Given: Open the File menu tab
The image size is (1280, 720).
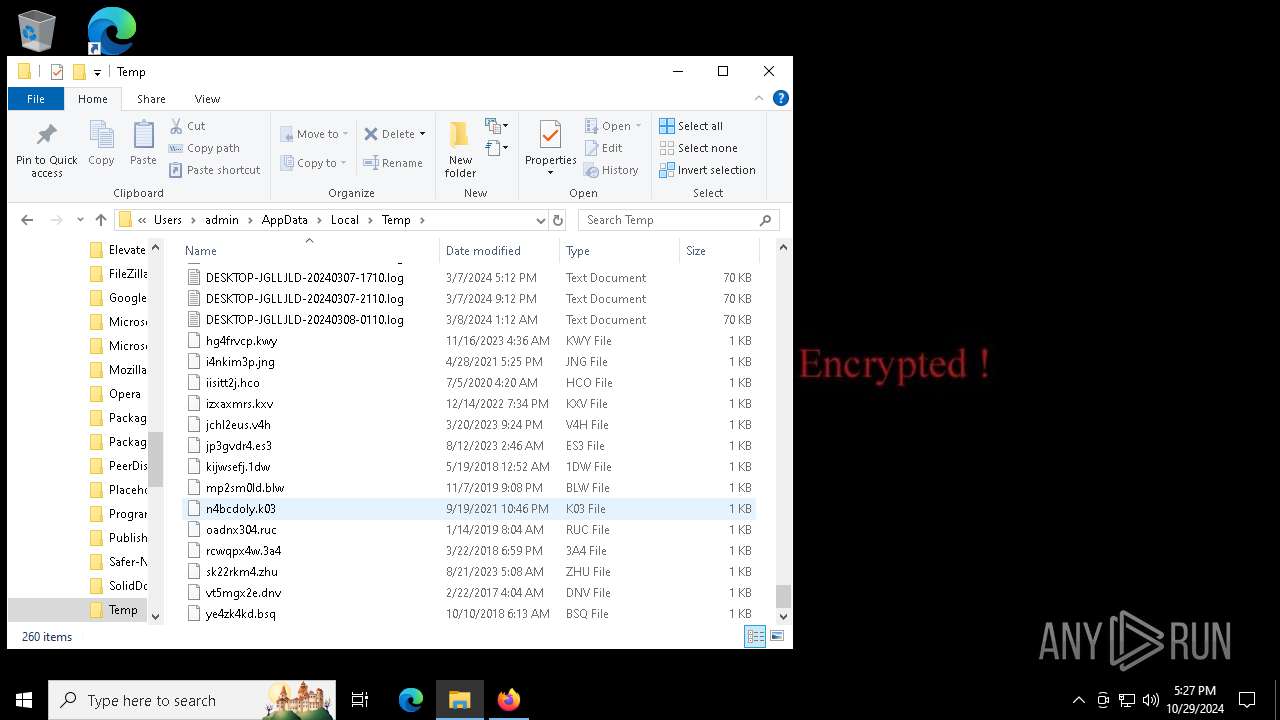Looking at the screenshot, I should point(36,99).
